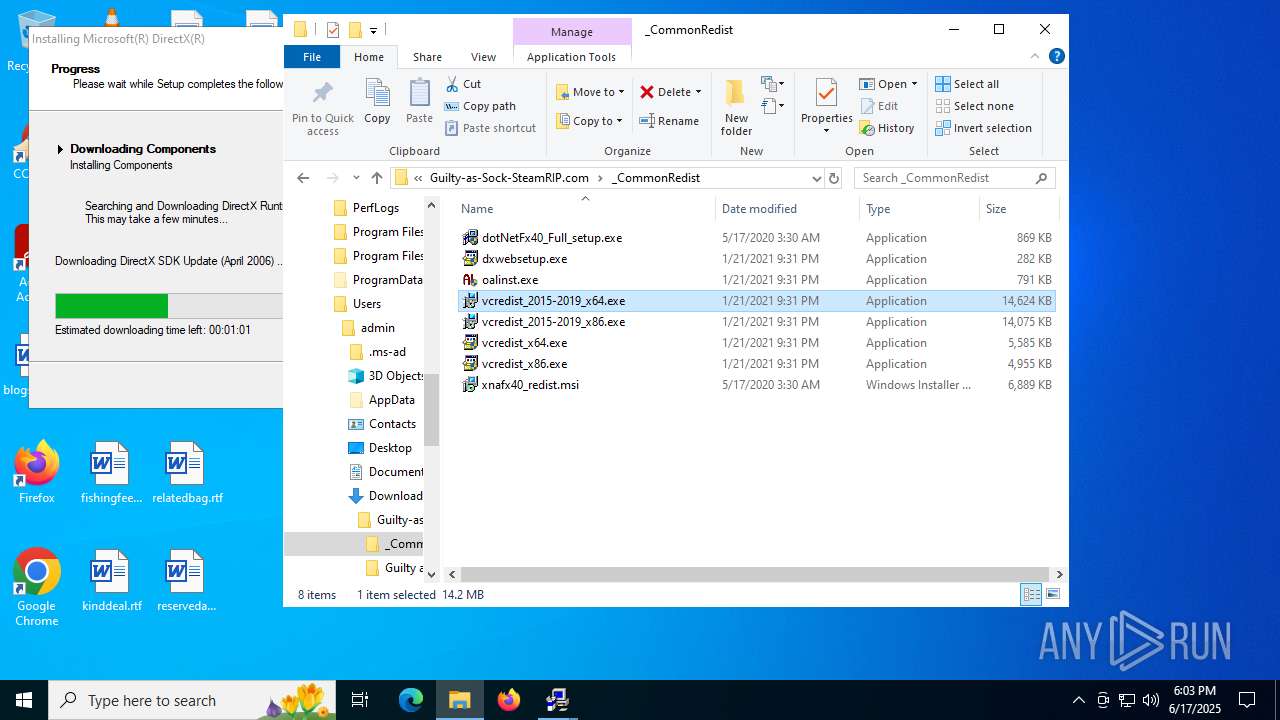Sort files by Name column header

[585, 209]
